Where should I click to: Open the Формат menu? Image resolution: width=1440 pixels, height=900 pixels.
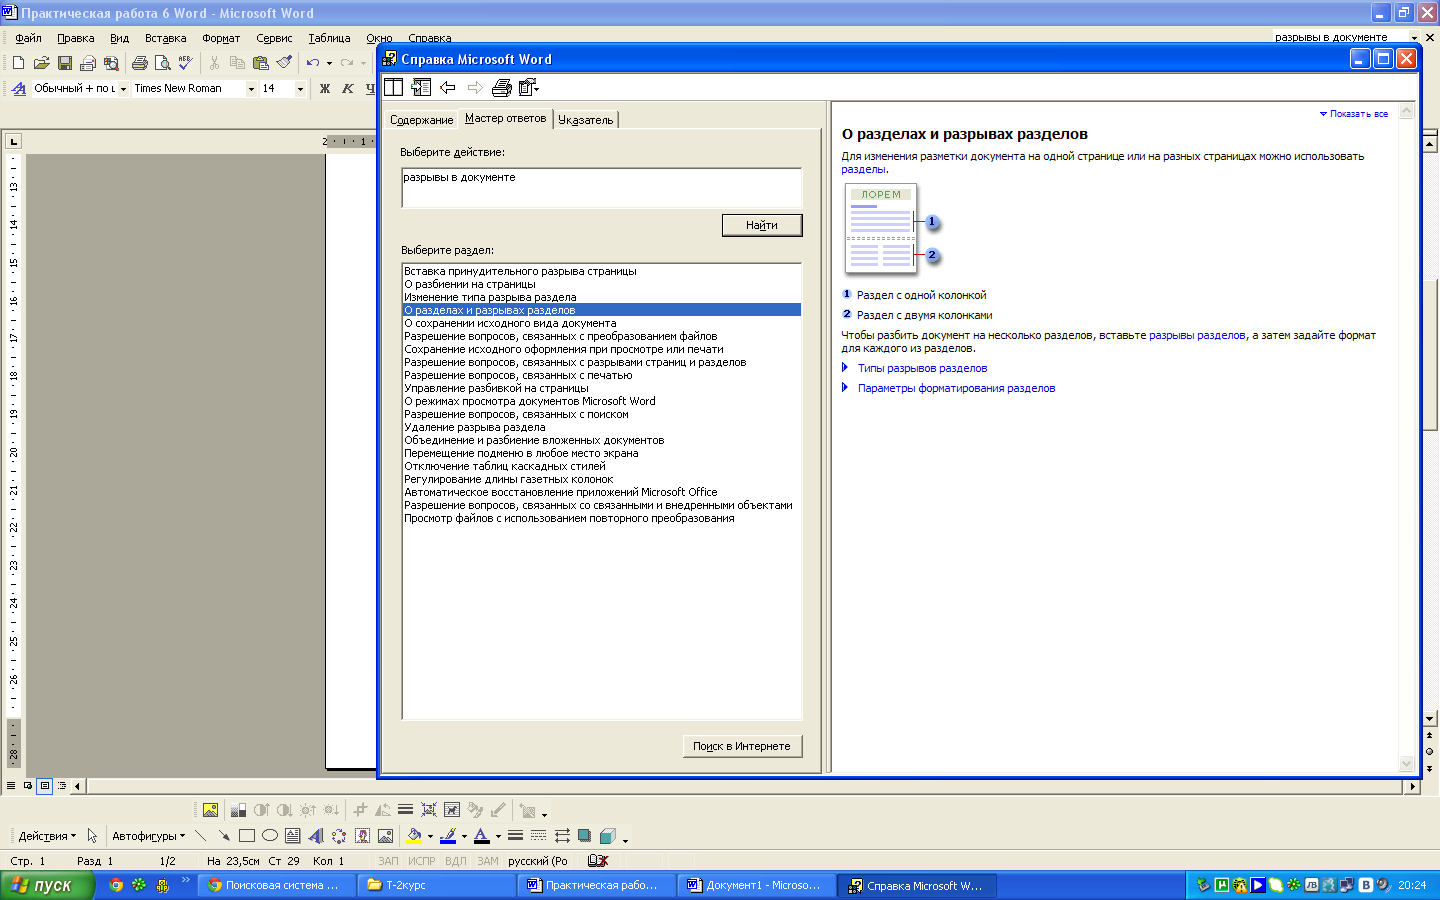coord(221,38)
